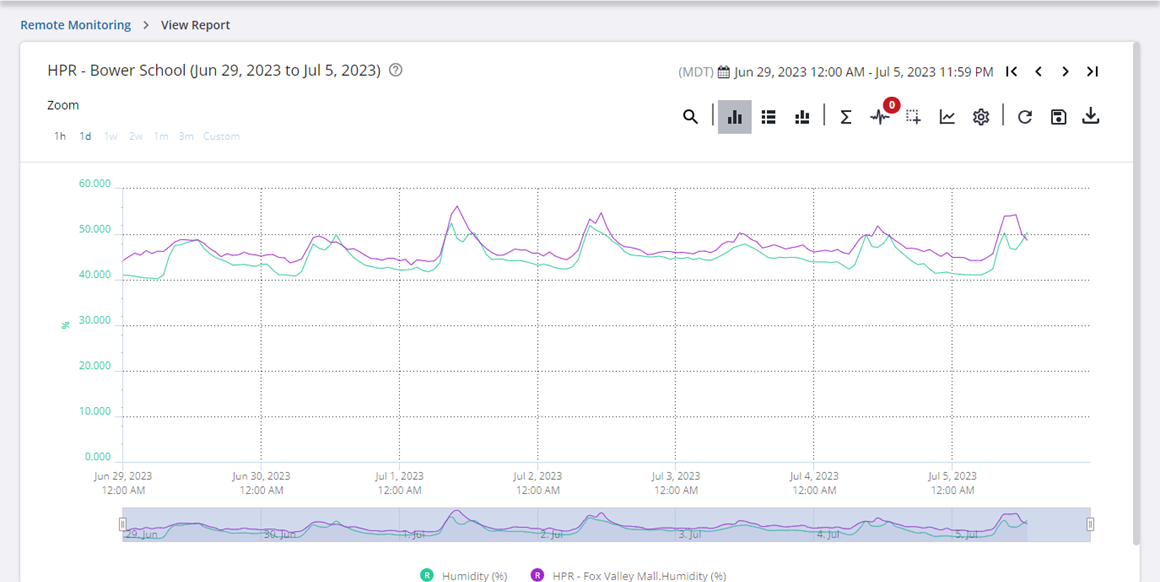Select the 1h zoom option
Screen dimensions: 1160x582
pyautogui.click(x=60, y=136)
